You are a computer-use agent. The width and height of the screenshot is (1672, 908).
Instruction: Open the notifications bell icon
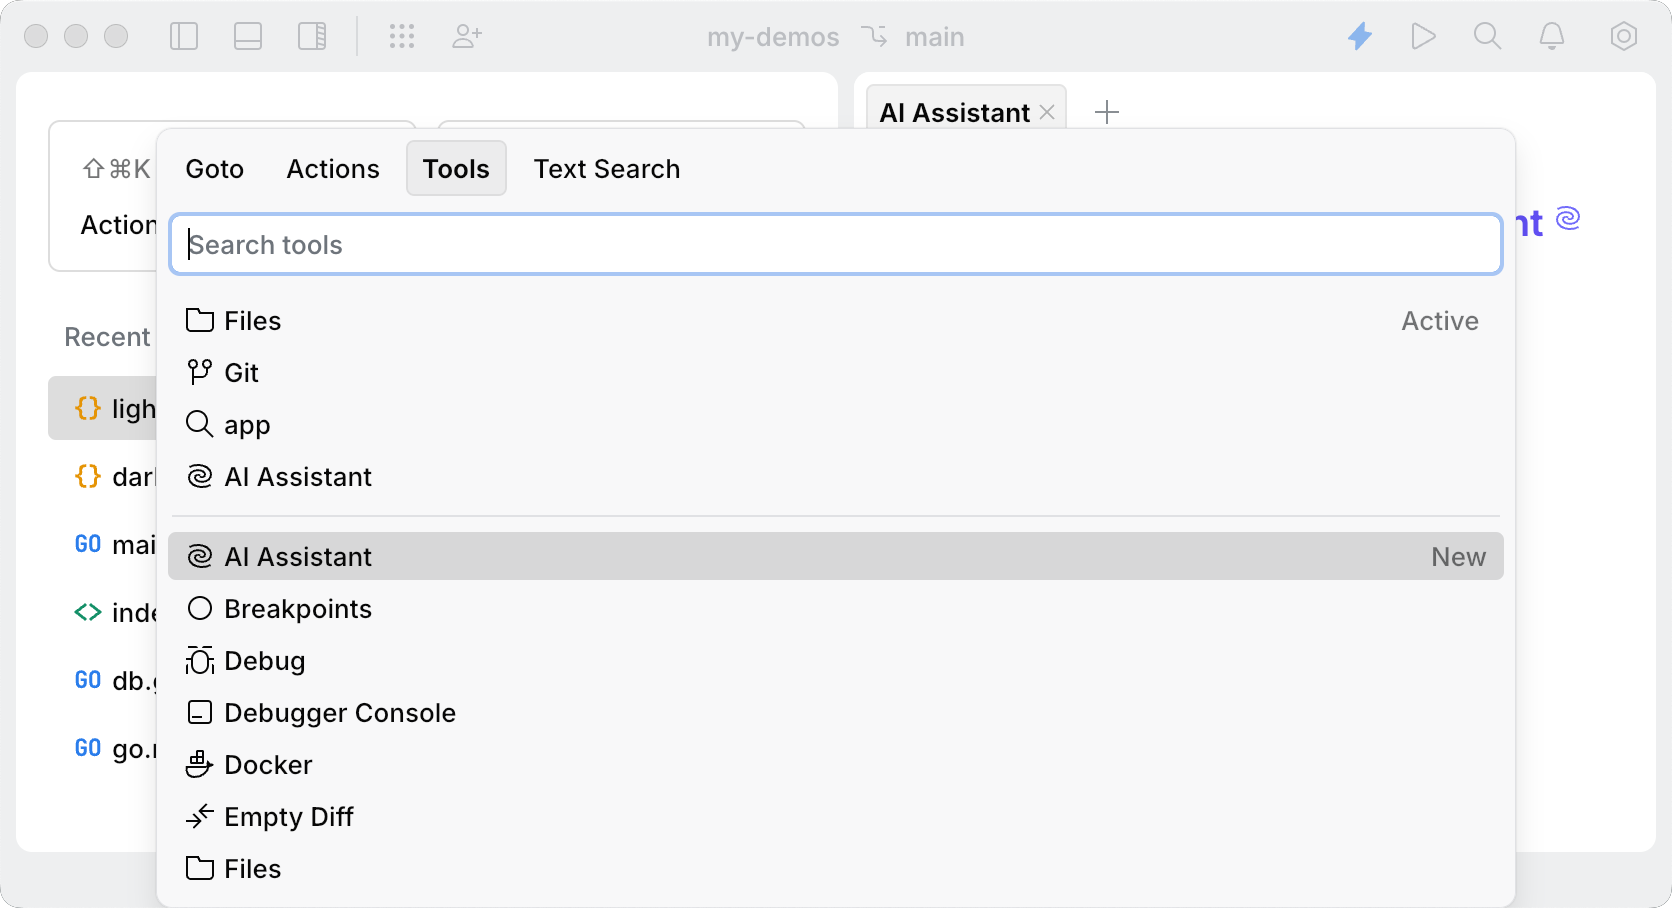point(1551,36)
